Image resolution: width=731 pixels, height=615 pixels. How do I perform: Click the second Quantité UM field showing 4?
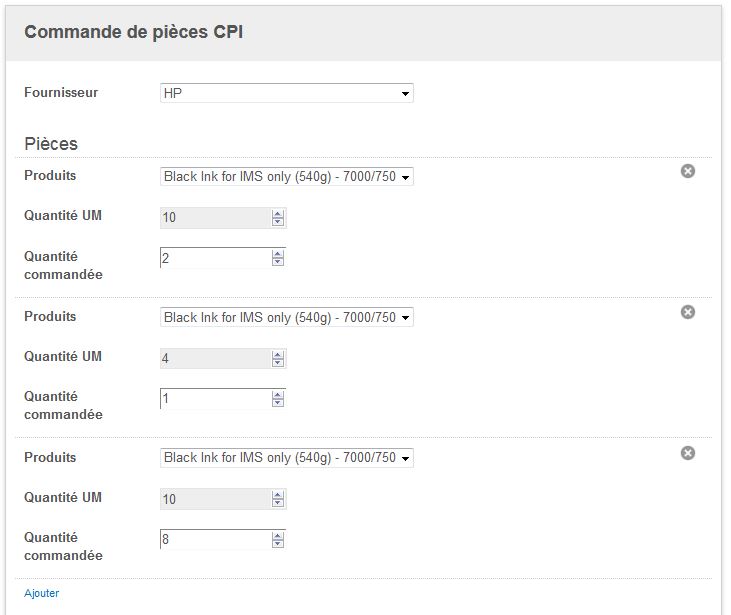coord(215,358)
